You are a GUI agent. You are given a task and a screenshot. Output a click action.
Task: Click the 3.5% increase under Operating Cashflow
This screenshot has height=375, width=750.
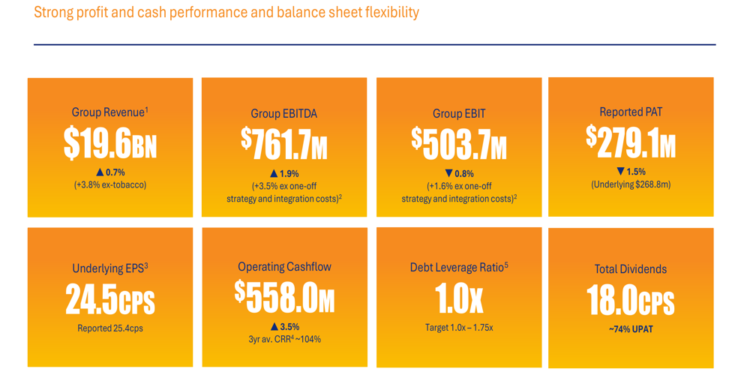[284, 327]
